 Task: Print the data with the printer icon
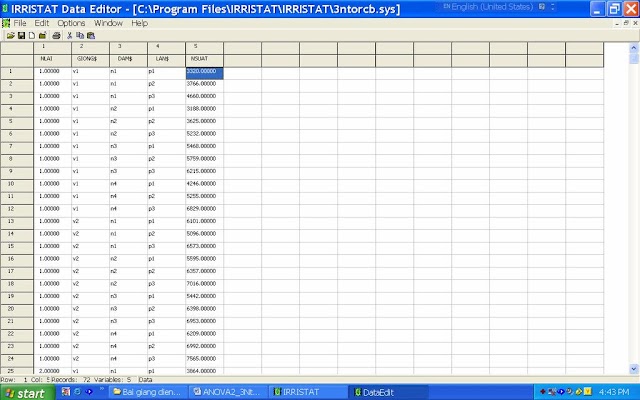[56, 36]
